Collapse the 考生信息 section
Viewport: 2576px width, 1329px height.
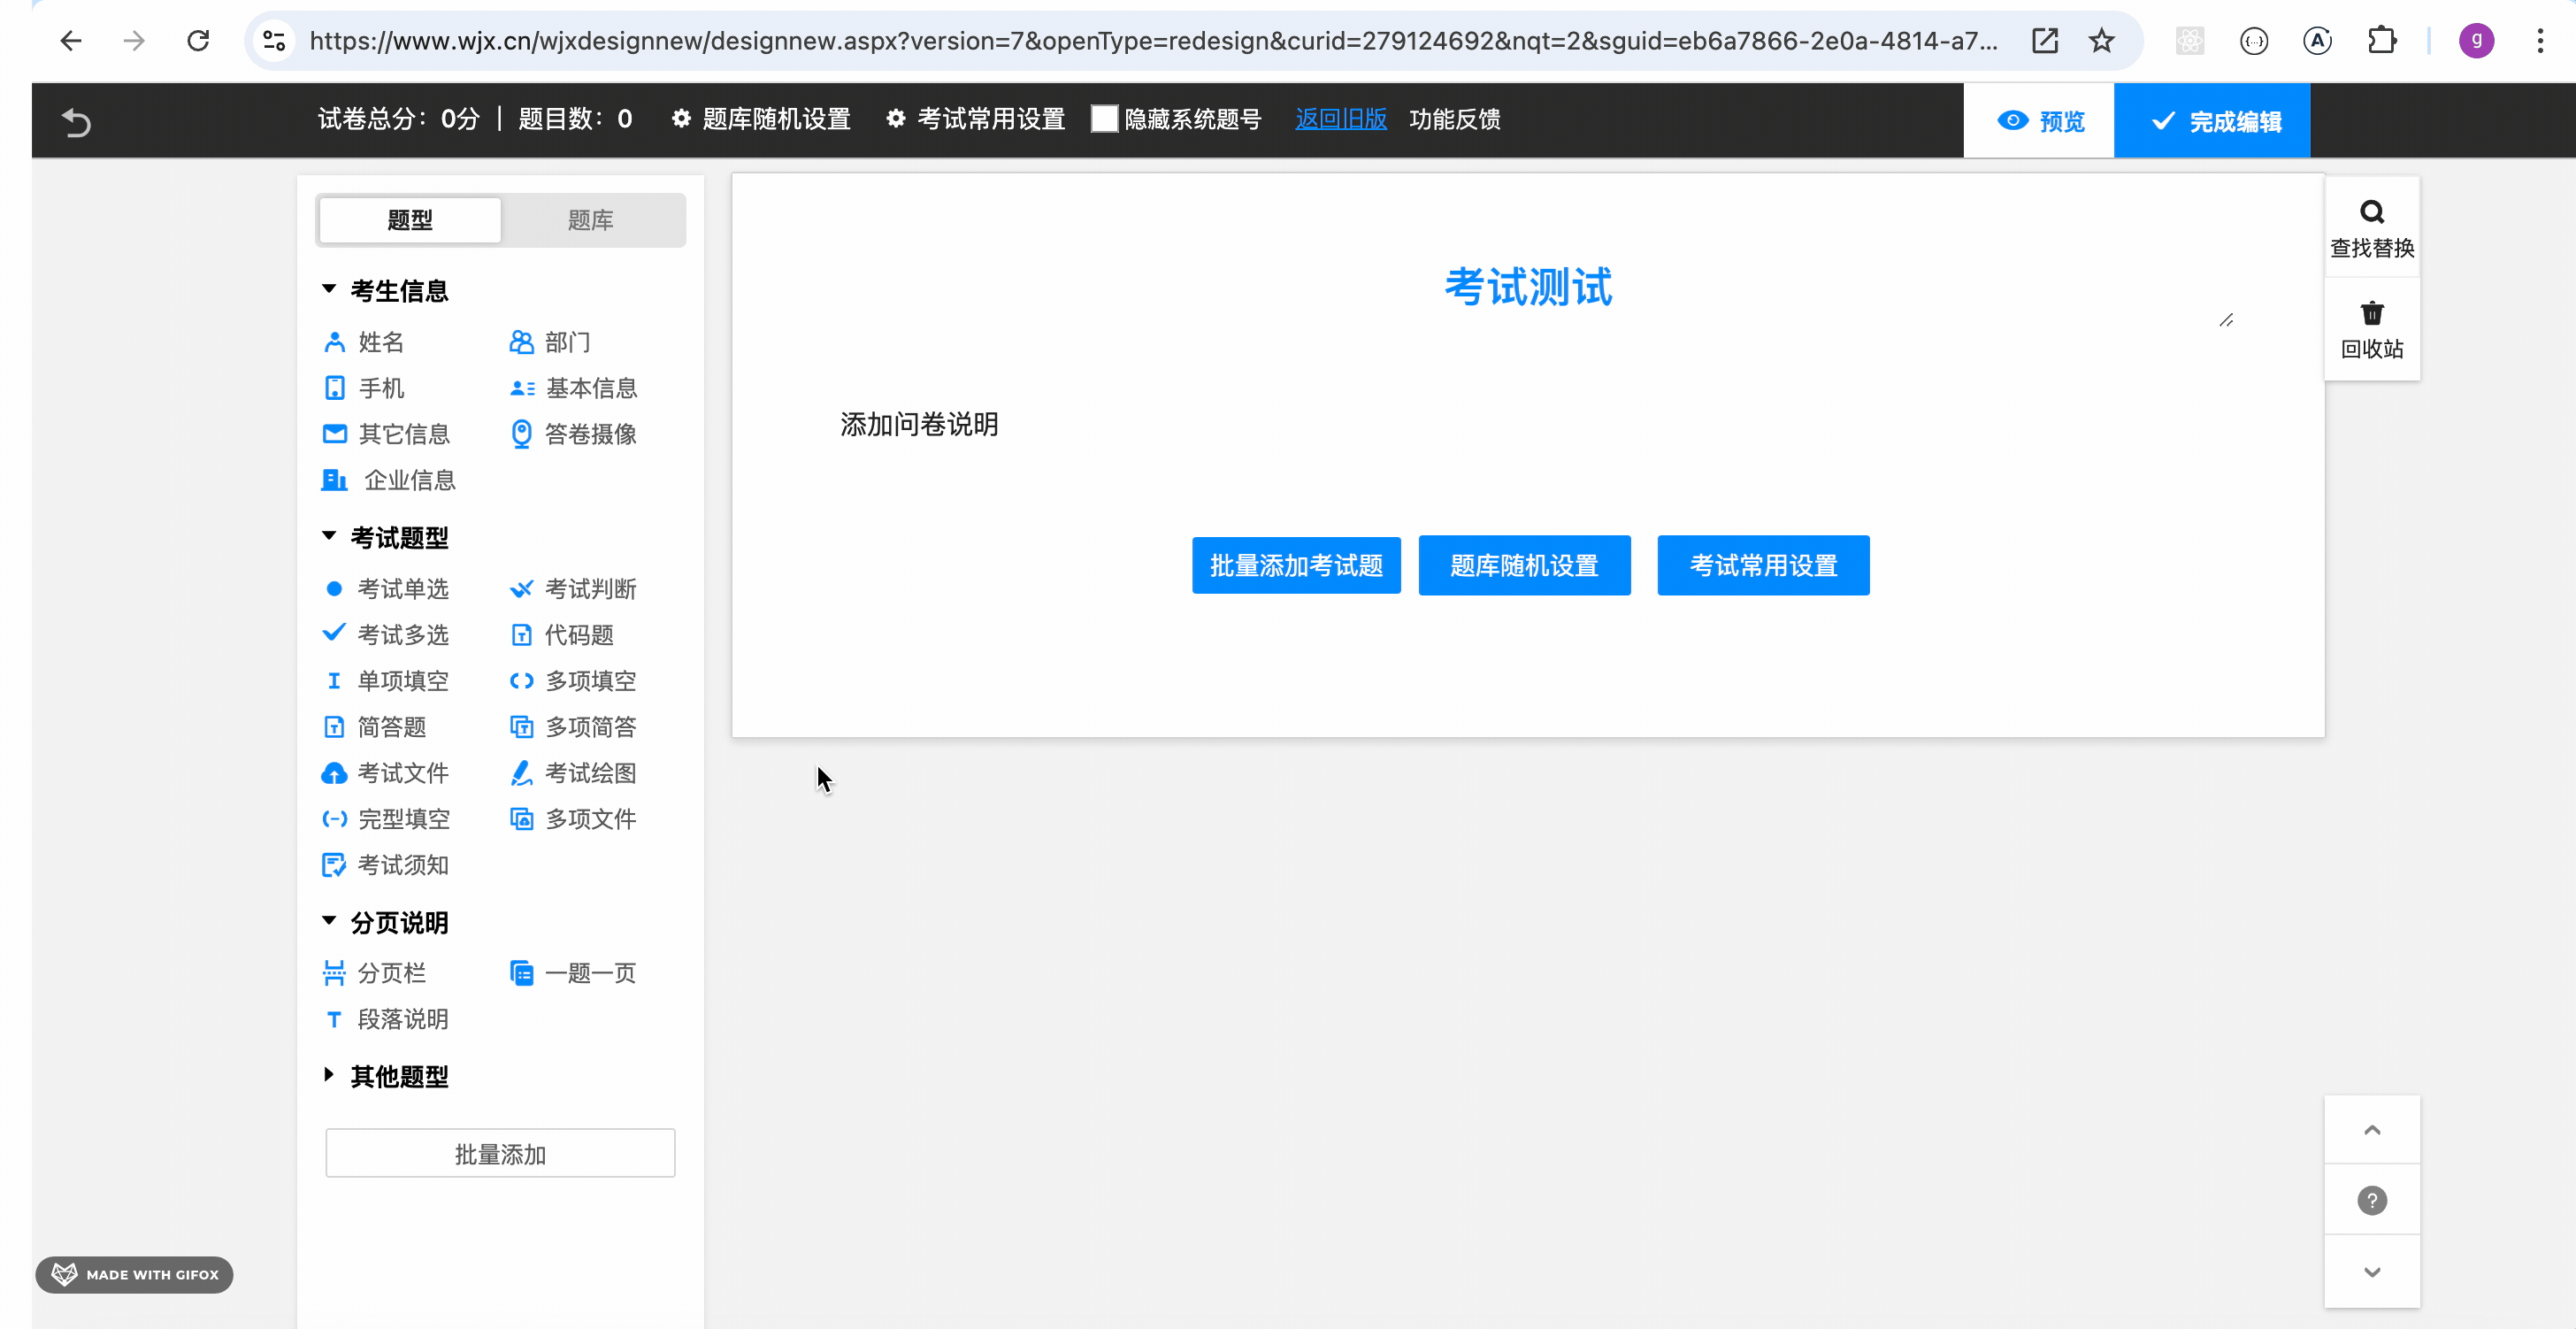pyautogui.click(x=329, y=289)
